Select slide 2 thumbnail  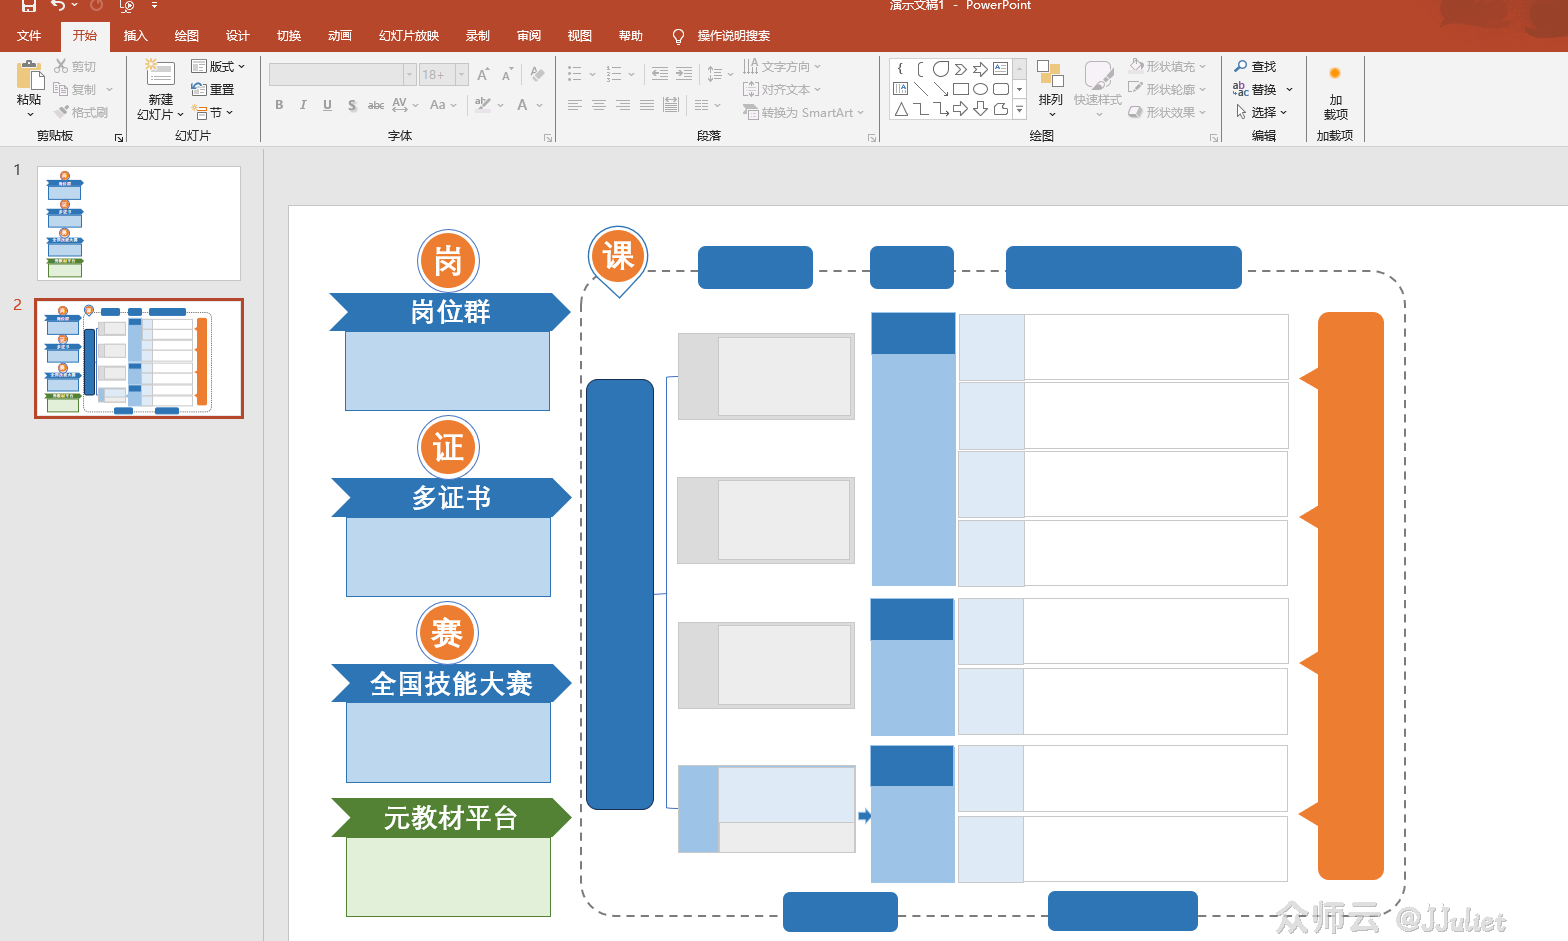coord(139,358)
